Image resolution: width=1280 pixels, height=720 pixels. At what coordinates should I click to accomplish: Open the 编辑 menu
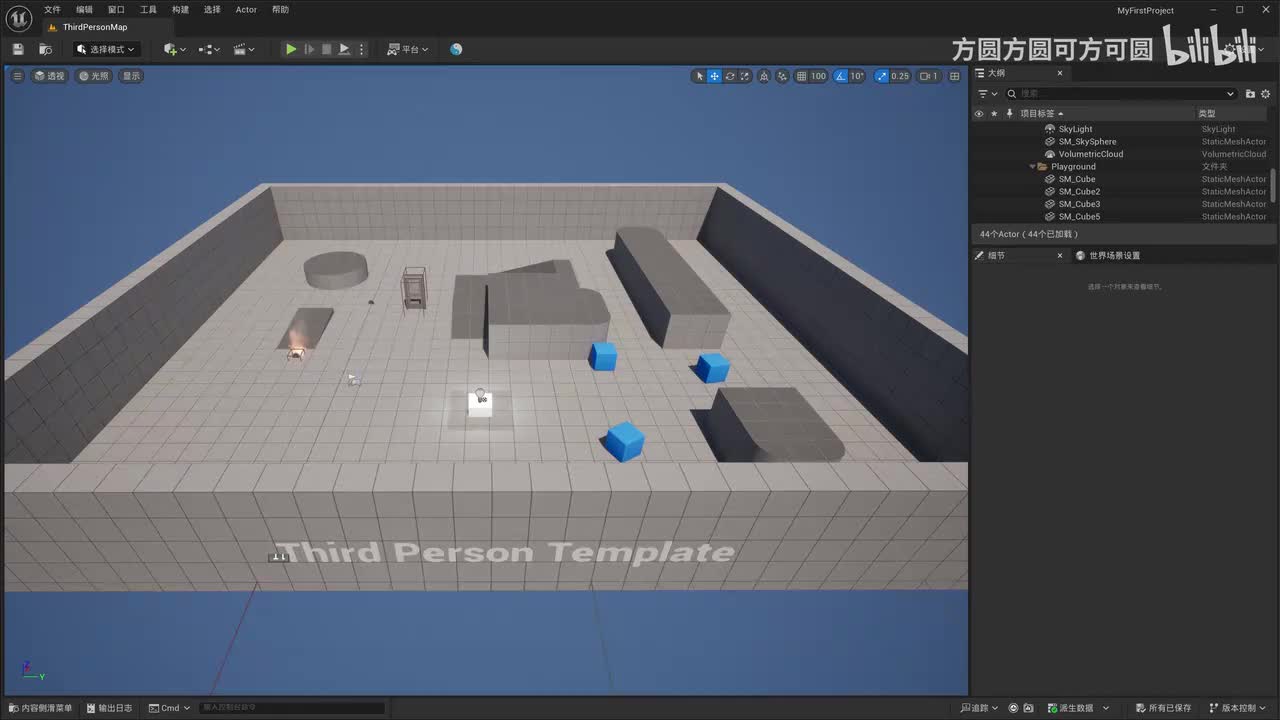tap(84, 10)
